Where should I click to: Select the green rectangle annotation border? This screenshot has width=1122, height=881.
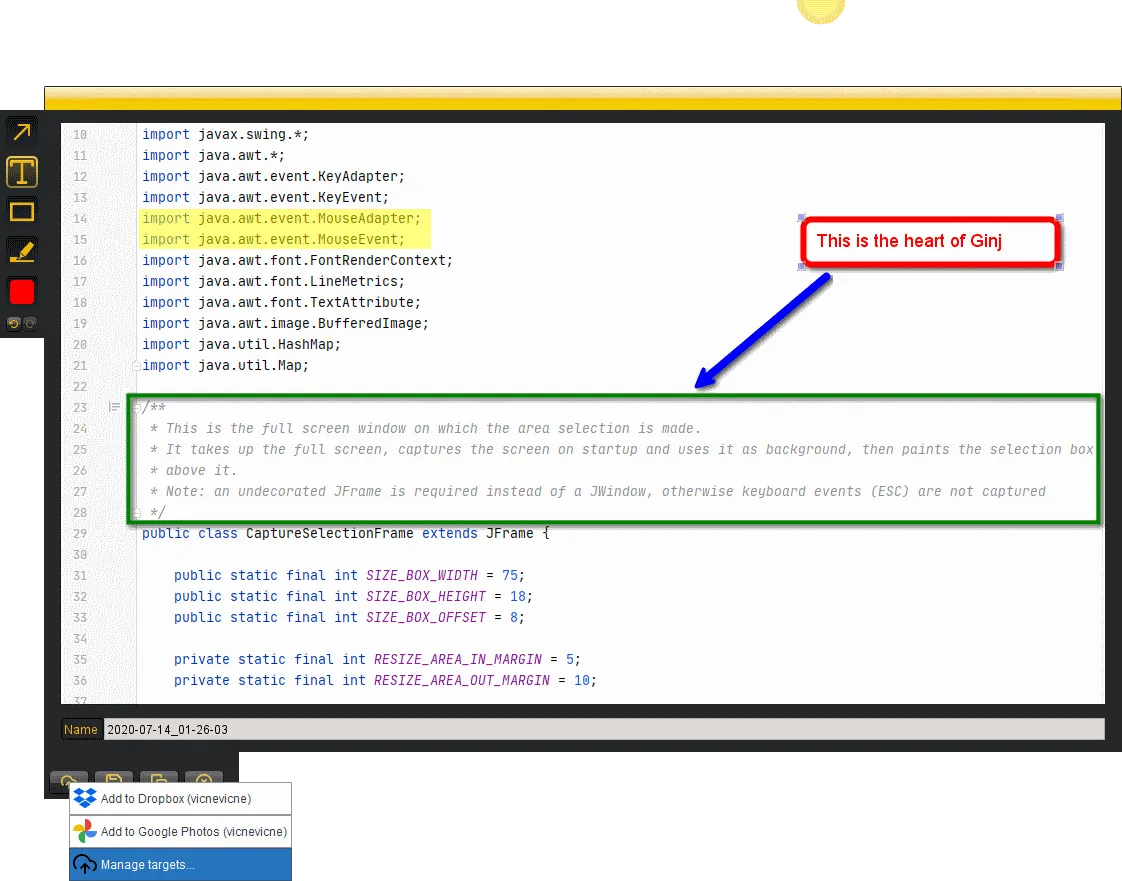pyautogui.click(x=612, y=396)
